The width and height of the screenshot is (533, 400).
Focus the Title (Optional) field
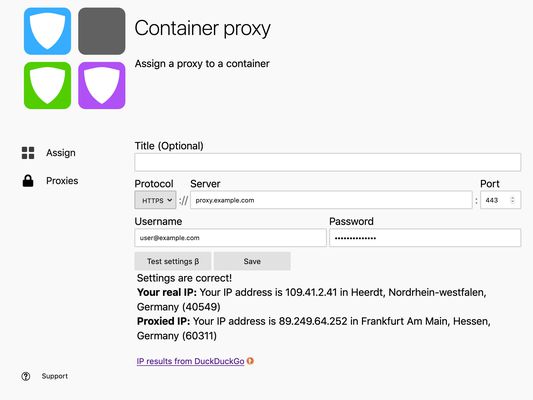pyautogui.click(x=328, y=162)
